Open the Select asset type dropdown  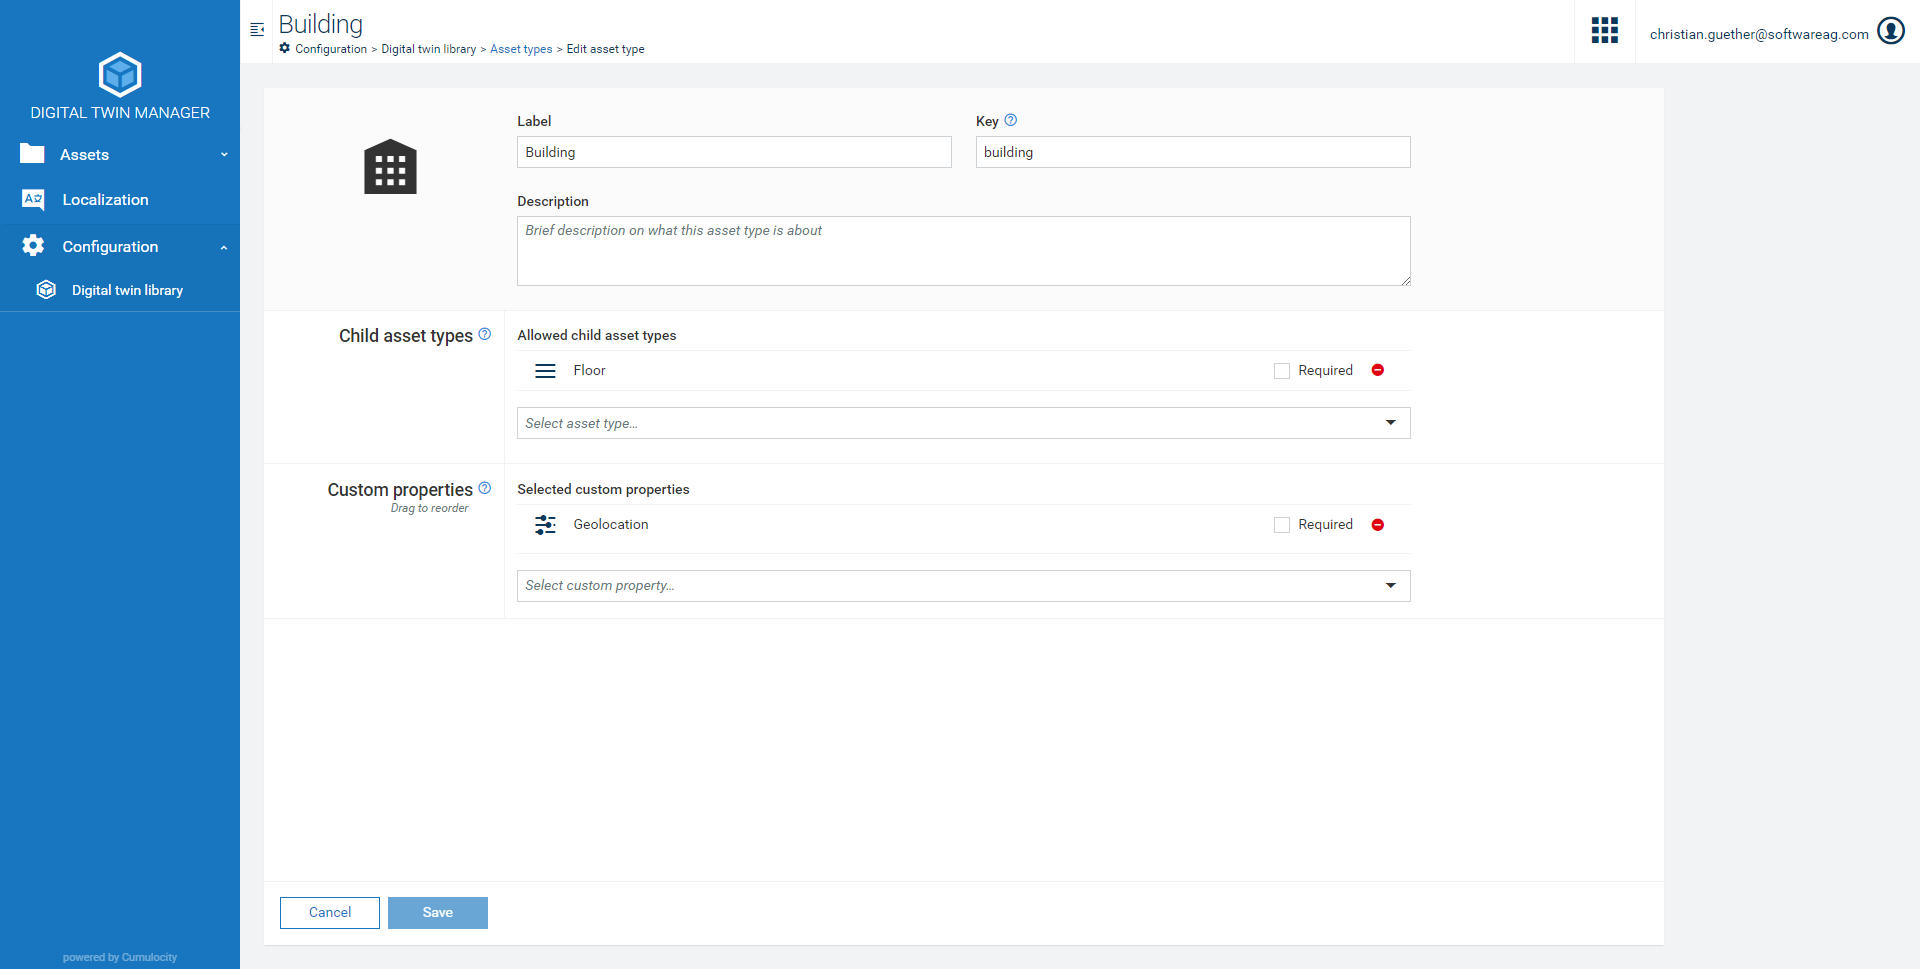click(963, 423)
